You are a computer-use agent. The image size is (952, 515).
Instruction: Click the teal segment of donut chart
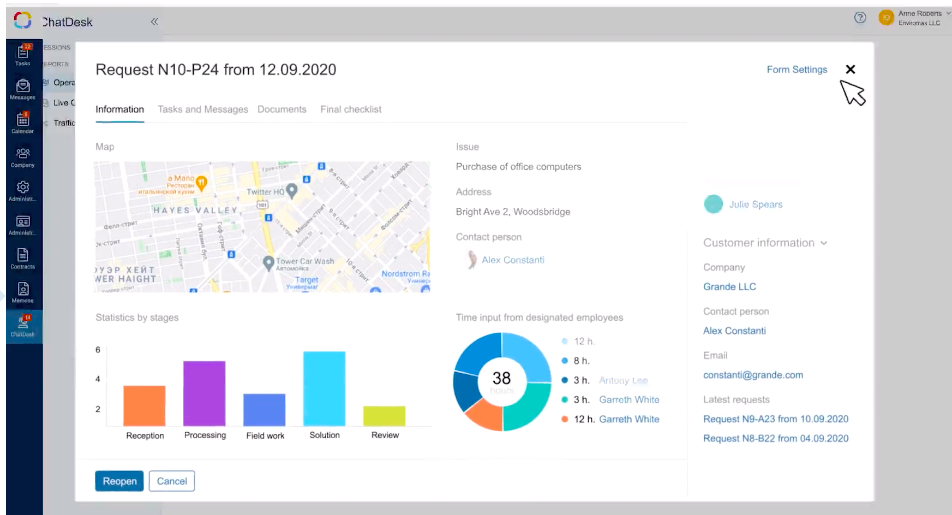[x=527, y=408]
